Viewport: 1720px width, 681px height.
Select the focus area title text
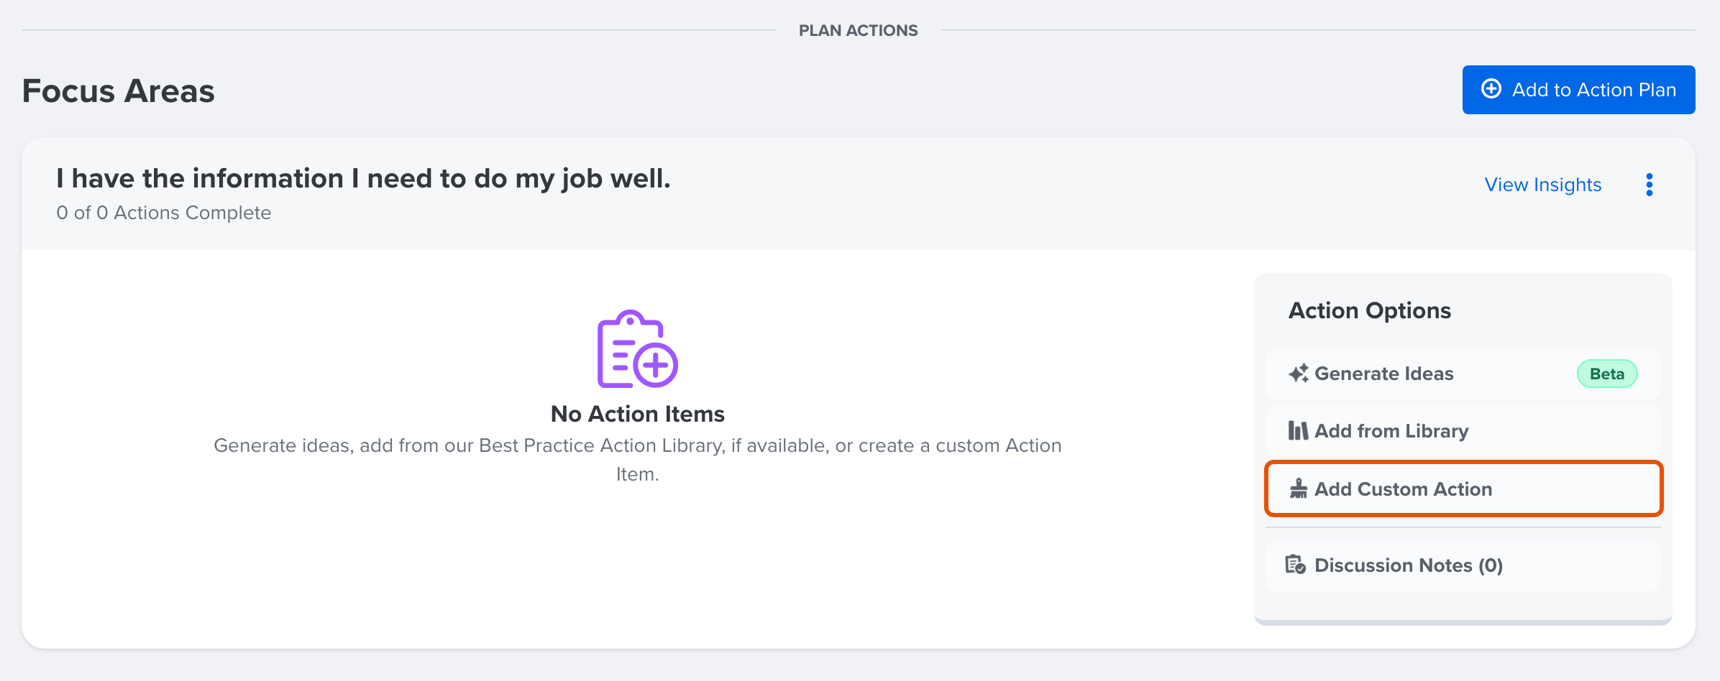pos(364,178)
